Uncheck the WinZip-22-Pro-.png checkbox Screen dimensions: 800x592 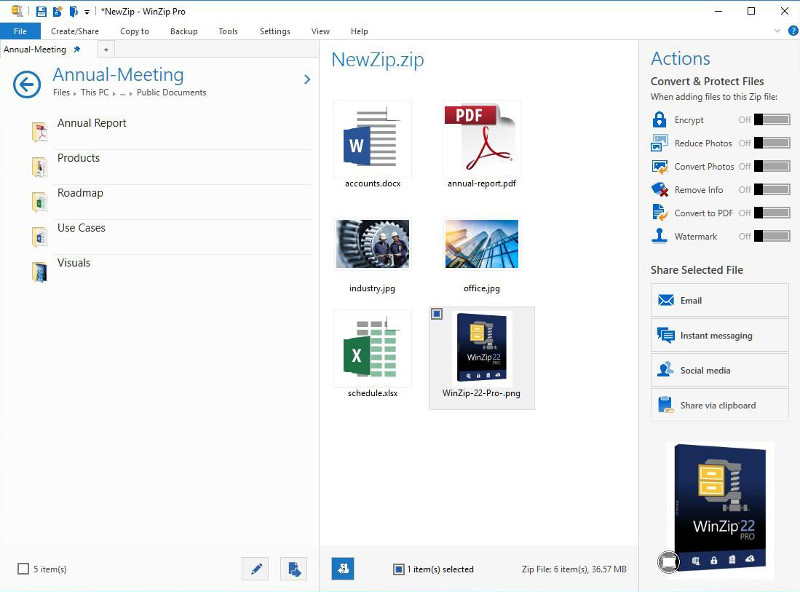click(x=437, y=313)
